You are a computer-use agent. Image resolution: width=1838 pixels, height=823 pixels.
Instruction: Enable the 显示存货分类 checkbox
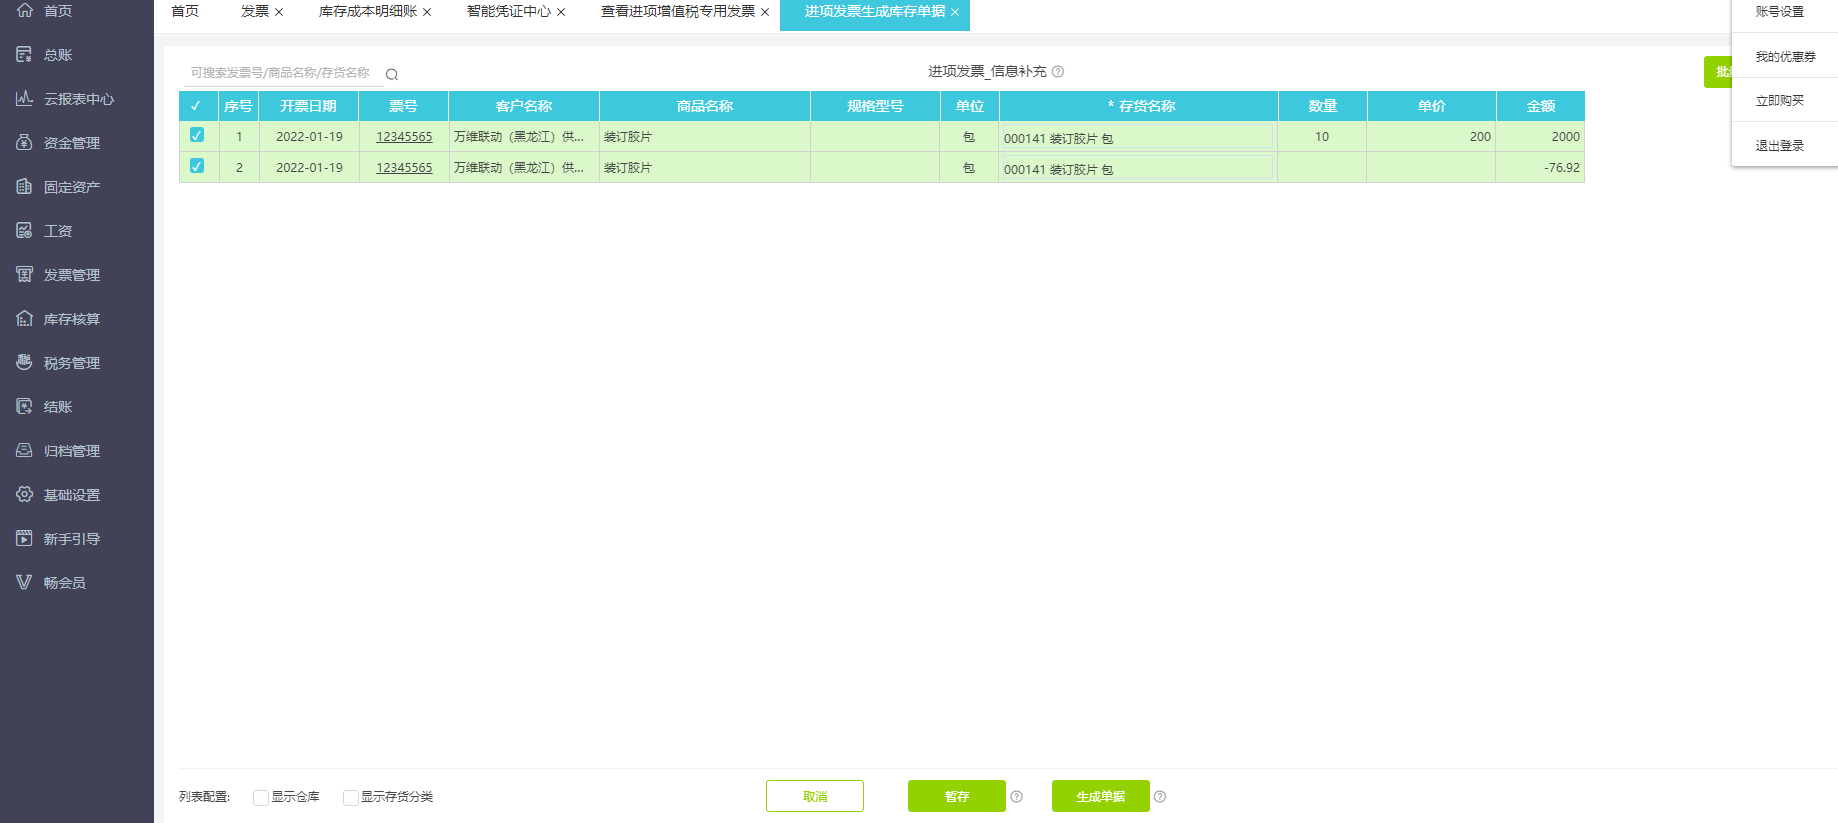(350, 797)
